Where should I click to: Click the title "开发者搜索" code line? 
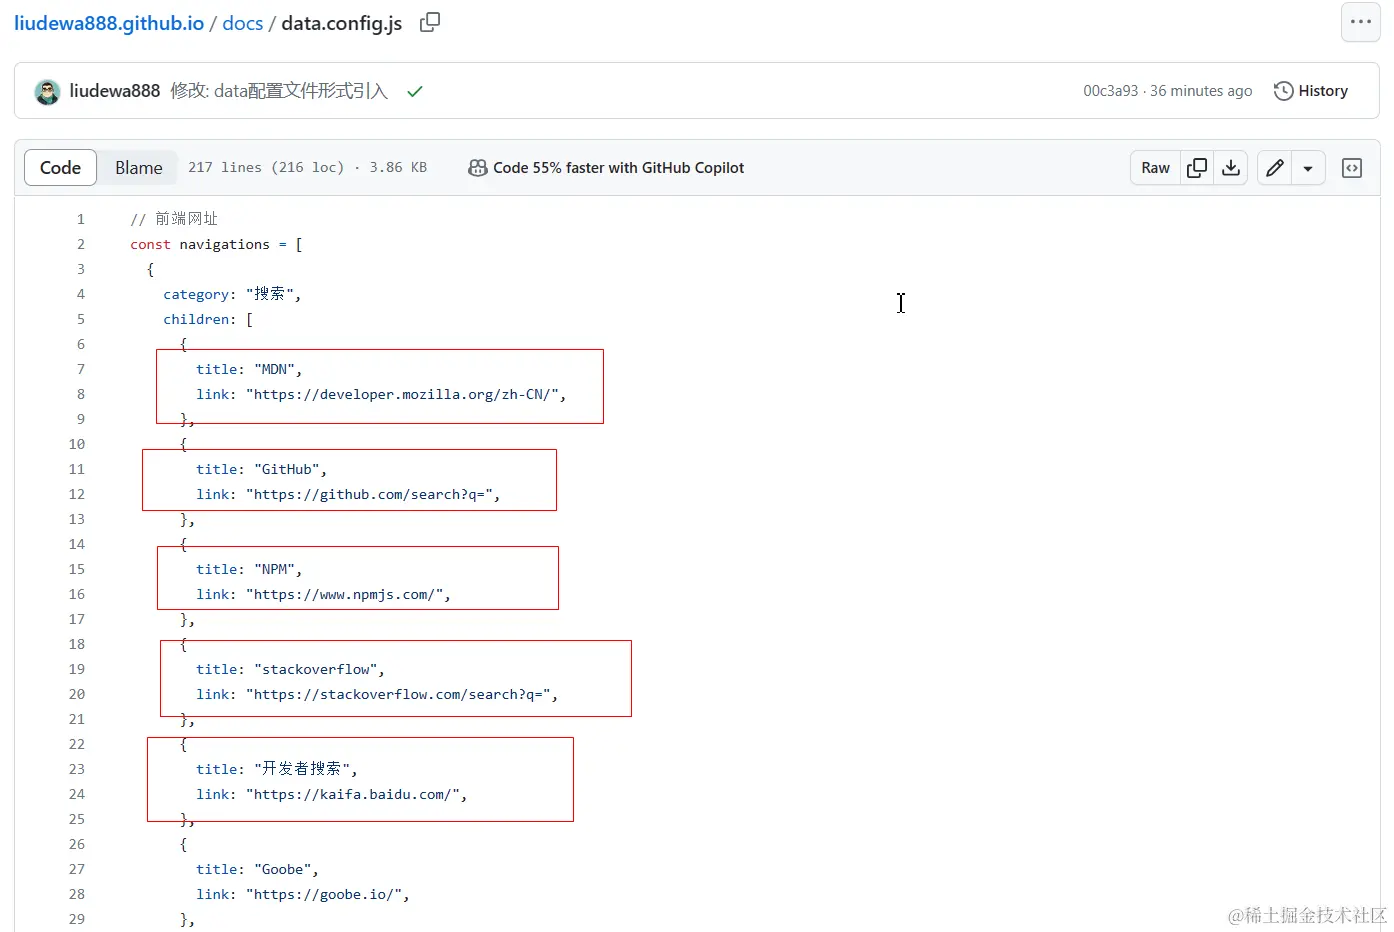pyautogui.click(x=277, y=769)
